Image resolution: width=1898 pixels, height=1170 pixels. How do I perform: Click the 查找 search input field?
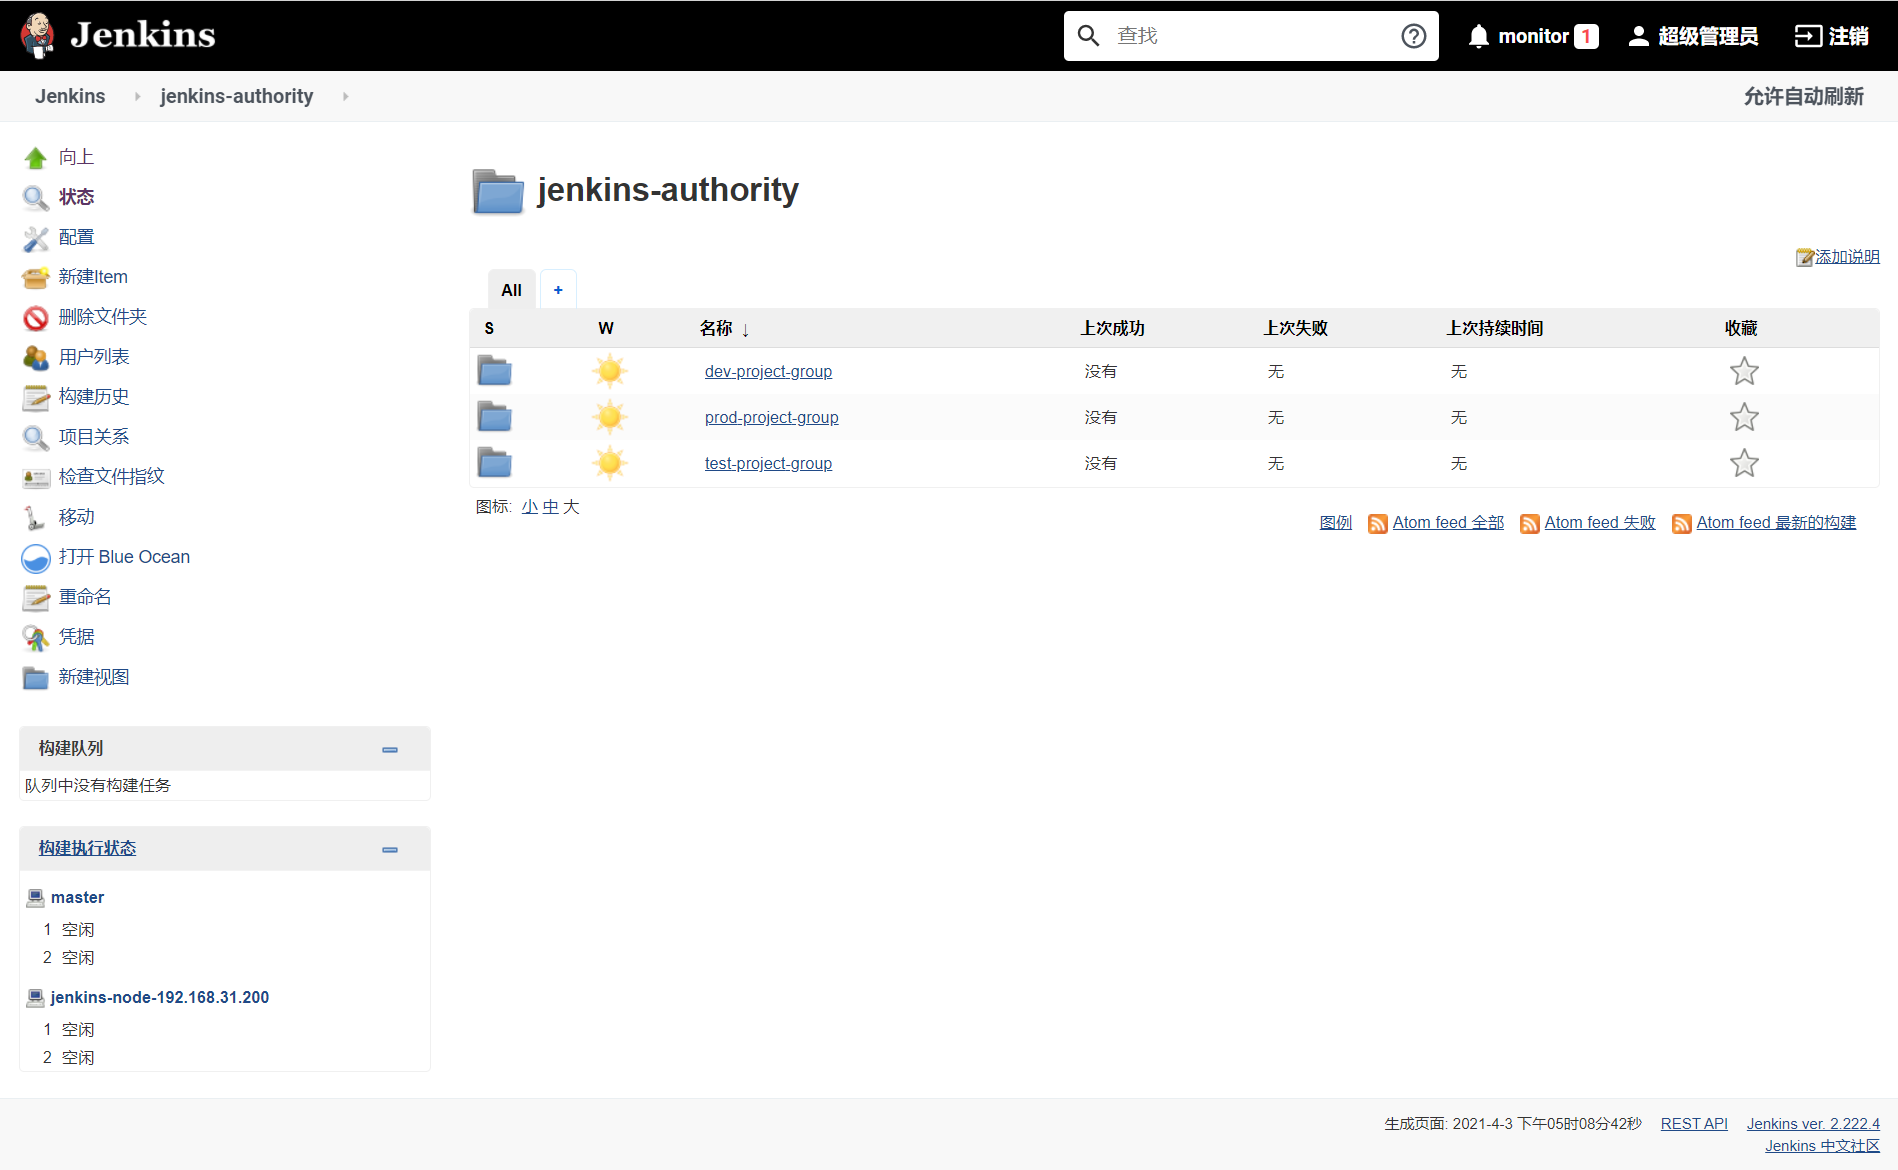pyautogui.click(x=1250, y=36)
